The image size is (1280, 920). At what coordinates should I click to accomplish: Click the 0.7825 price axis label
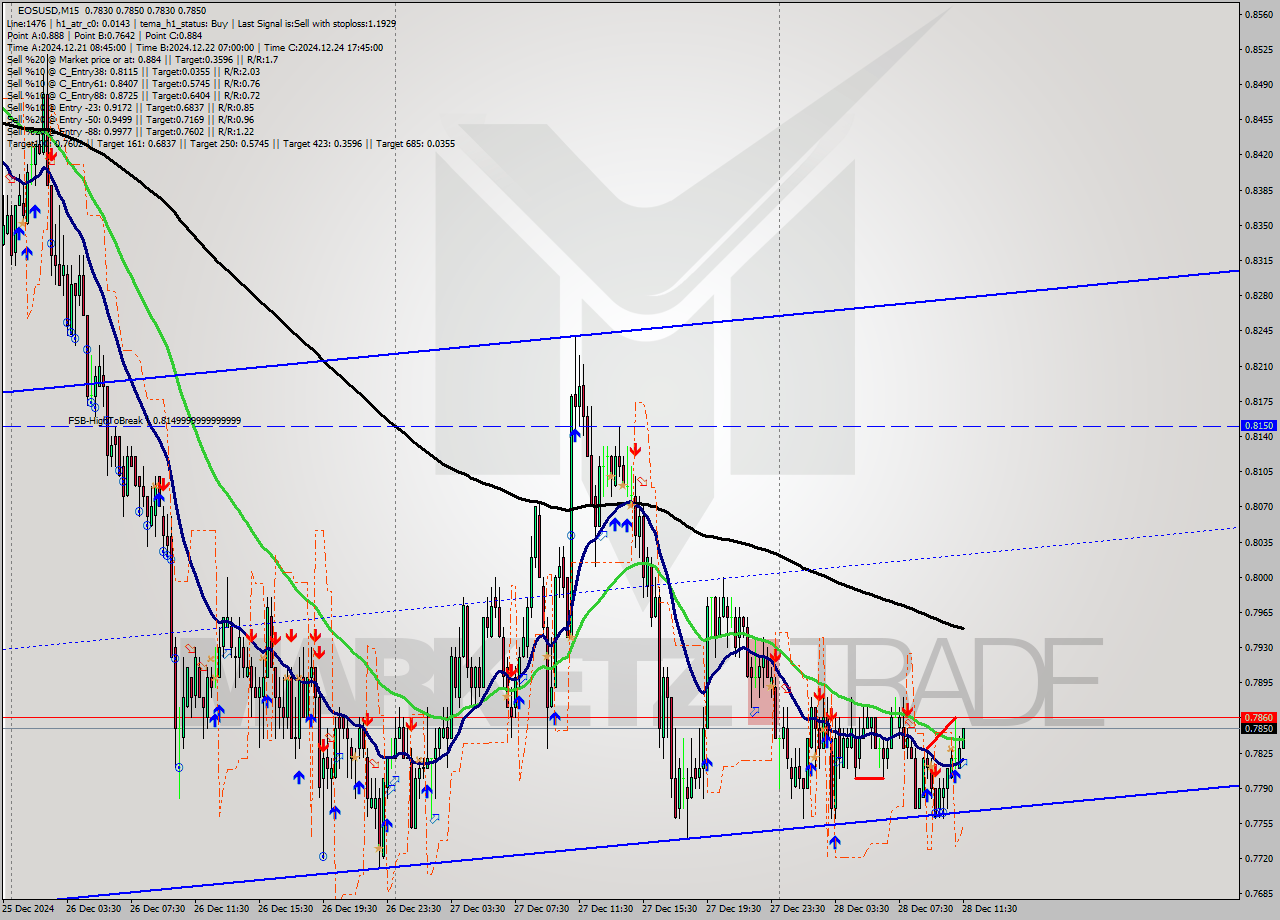click(1259, 753)
